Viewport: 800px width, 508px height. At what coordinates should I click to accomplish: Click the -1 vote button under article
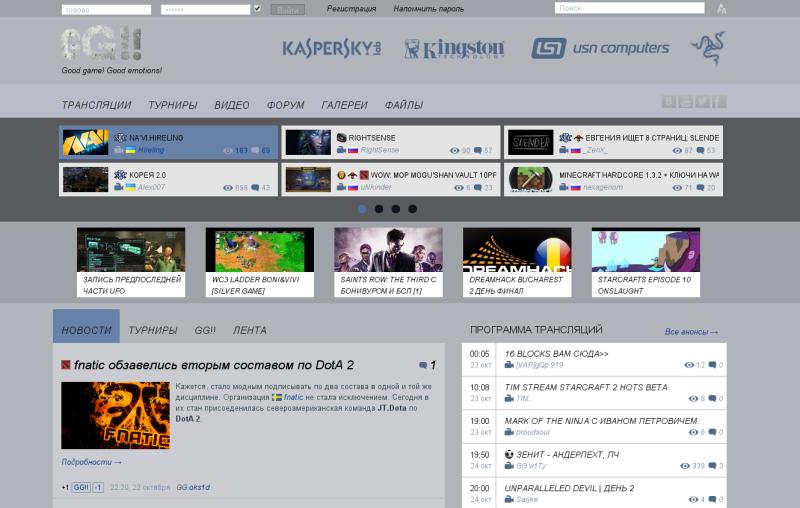coord(98,488)
